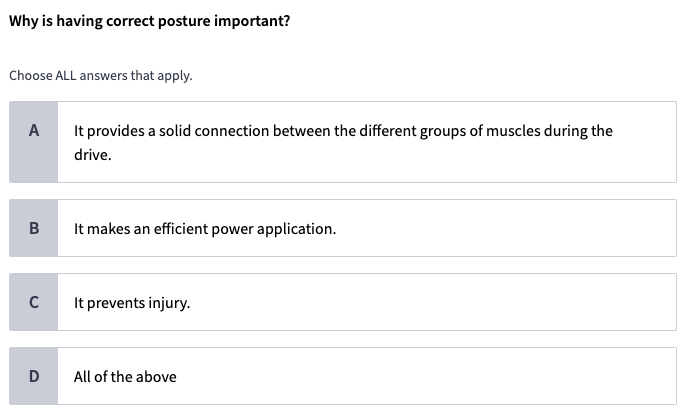Choose the answer about a solid connection between muscles
This screenshot has width=680, height=410.
(342, 131)
